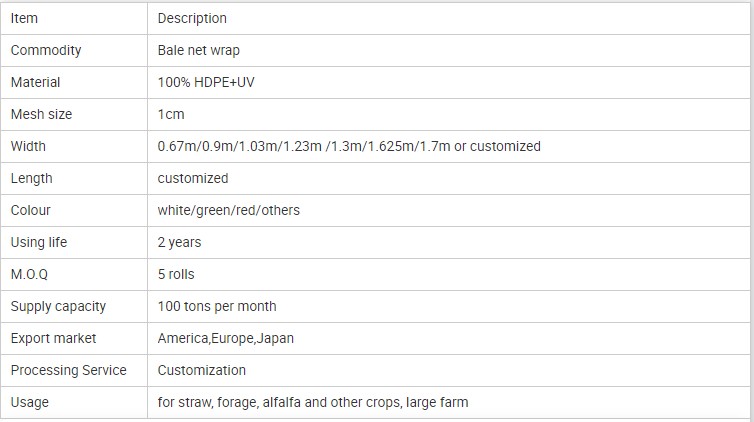
Task: Select the '5 rolls' value
Action: coord(176,274)
